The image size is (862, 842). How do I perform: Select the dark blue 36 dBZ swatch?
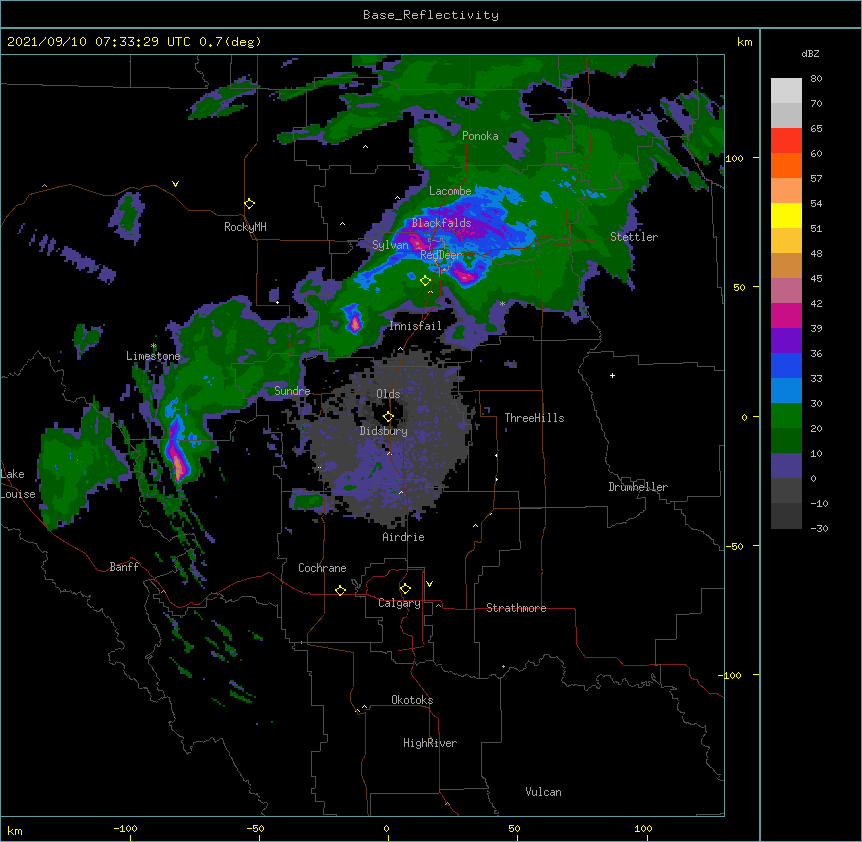tap(786, 365)
